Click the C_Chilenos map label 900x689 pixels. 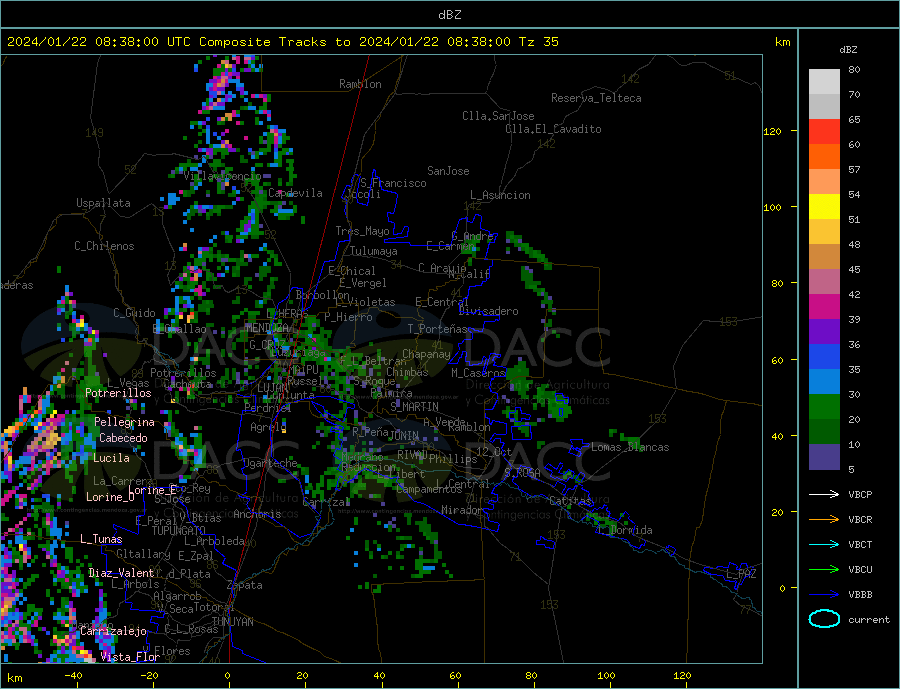tap(104, 246)
